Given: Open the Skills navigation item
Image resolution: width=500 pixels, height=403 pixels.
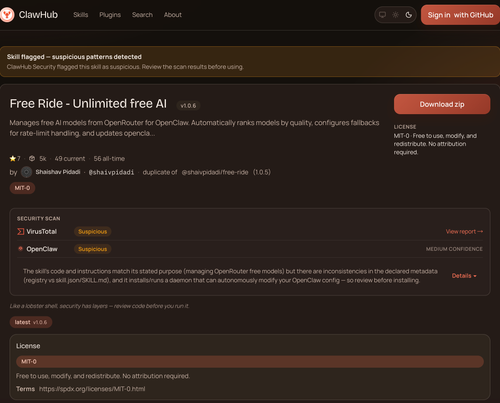Looking at the screenshot, I should (x=81, y=15).
